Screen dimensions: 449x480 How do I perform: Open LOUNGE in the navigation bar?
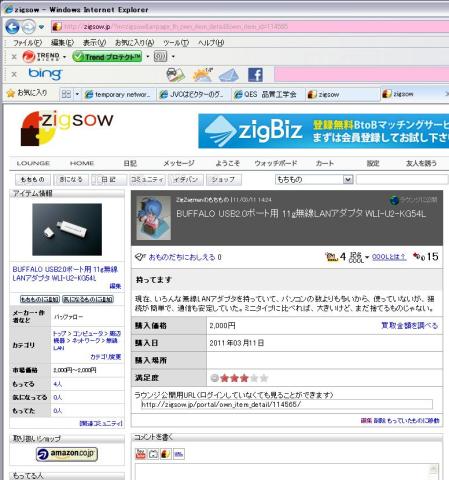tap(33, 163)
